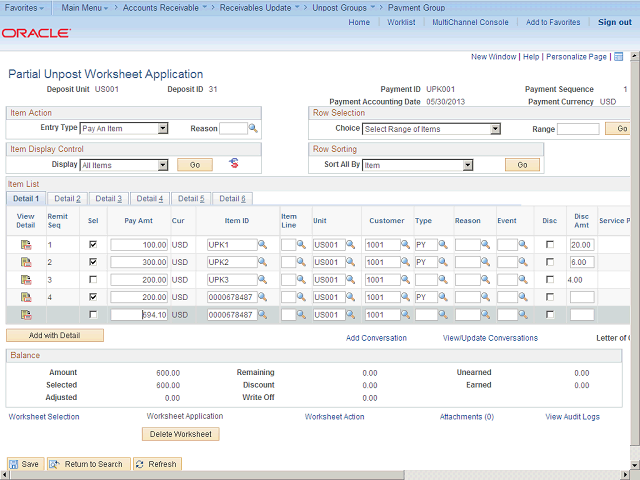
Task: Click the Range input field
Action: 578,129
